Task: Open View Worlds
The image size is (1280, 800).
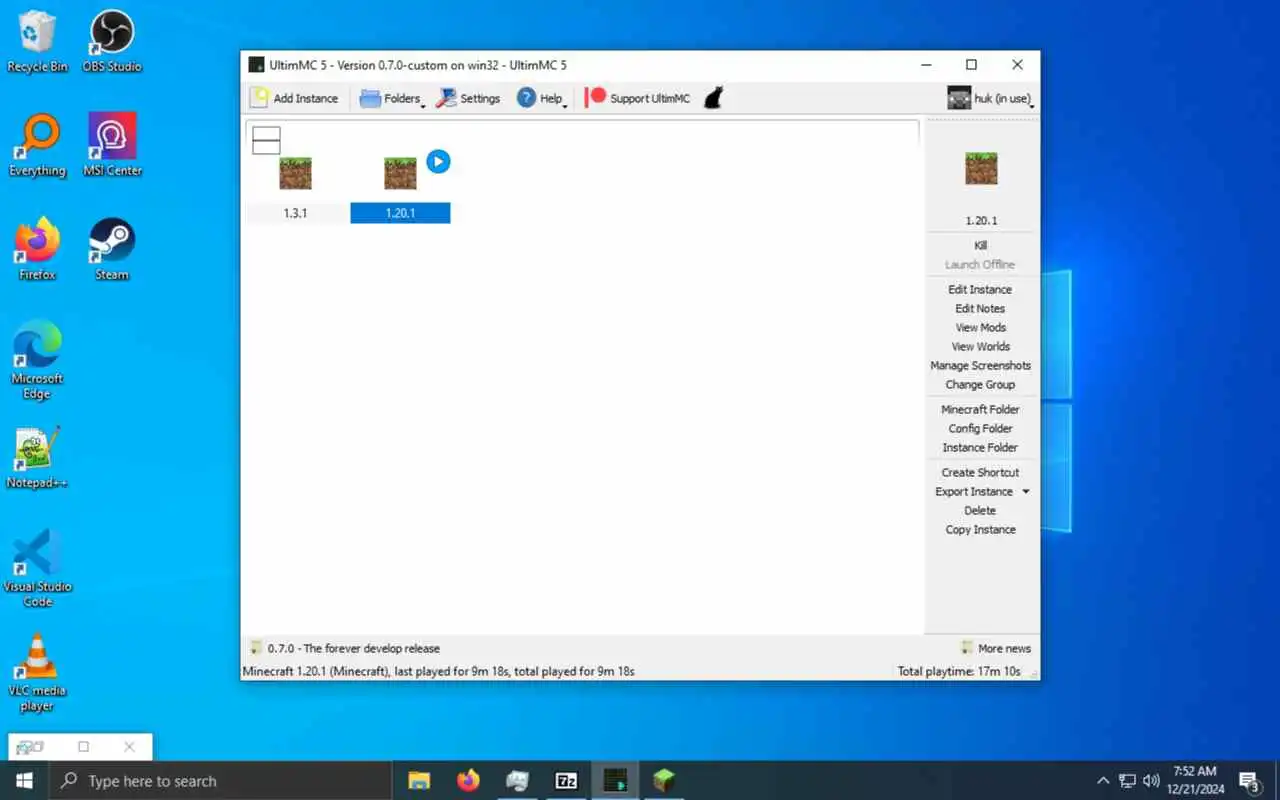Action: coord(981,346)
